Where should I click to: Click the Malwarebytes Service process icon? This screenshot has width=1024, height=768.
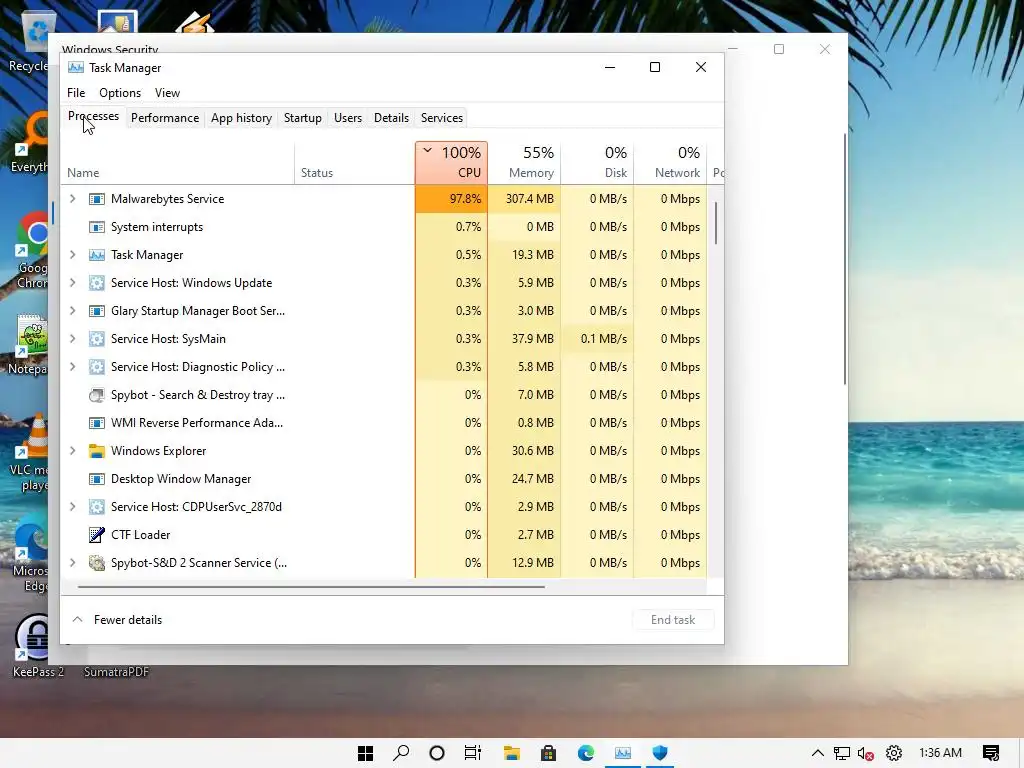(x=97, y=199)
